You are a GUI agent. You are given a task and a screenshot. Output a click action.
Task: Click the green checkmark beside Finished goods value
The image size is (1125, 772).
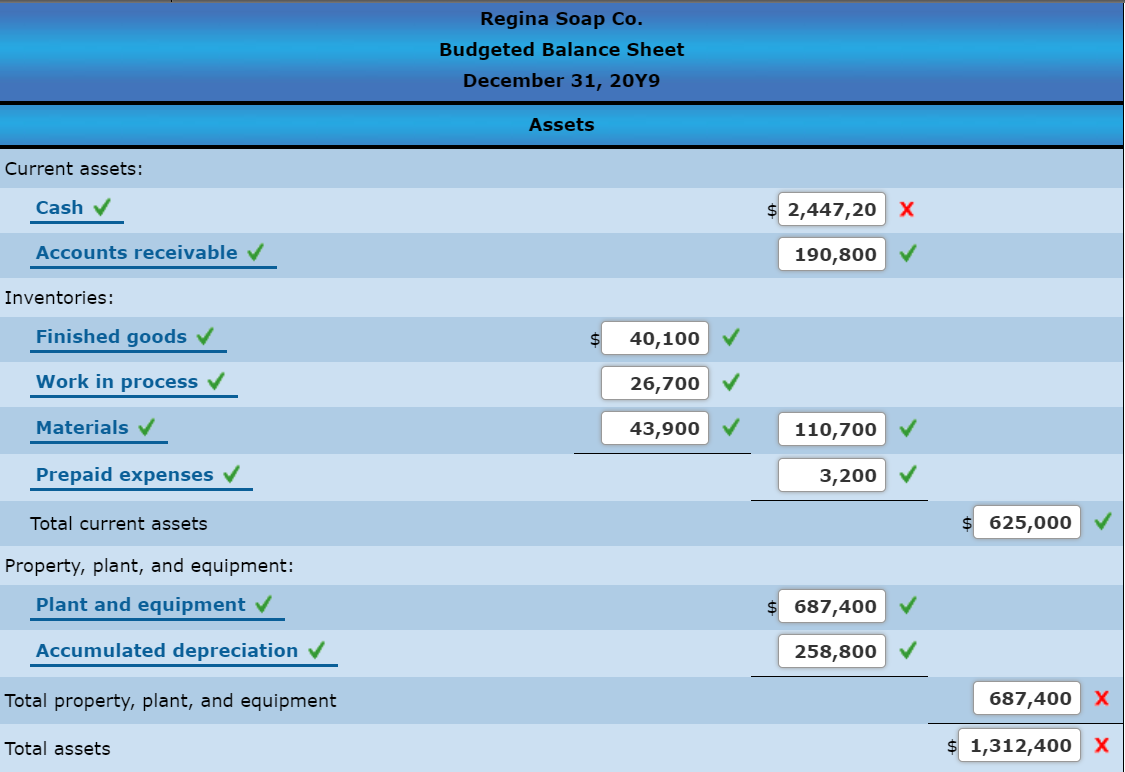point(729,338)
